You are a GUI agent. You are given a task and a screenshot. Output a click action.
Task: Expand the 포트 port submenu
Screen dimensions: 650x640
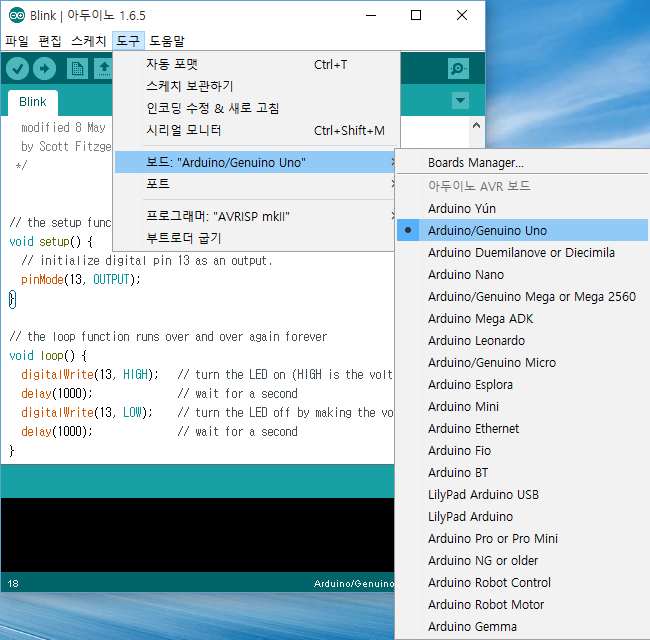point(255,184)
